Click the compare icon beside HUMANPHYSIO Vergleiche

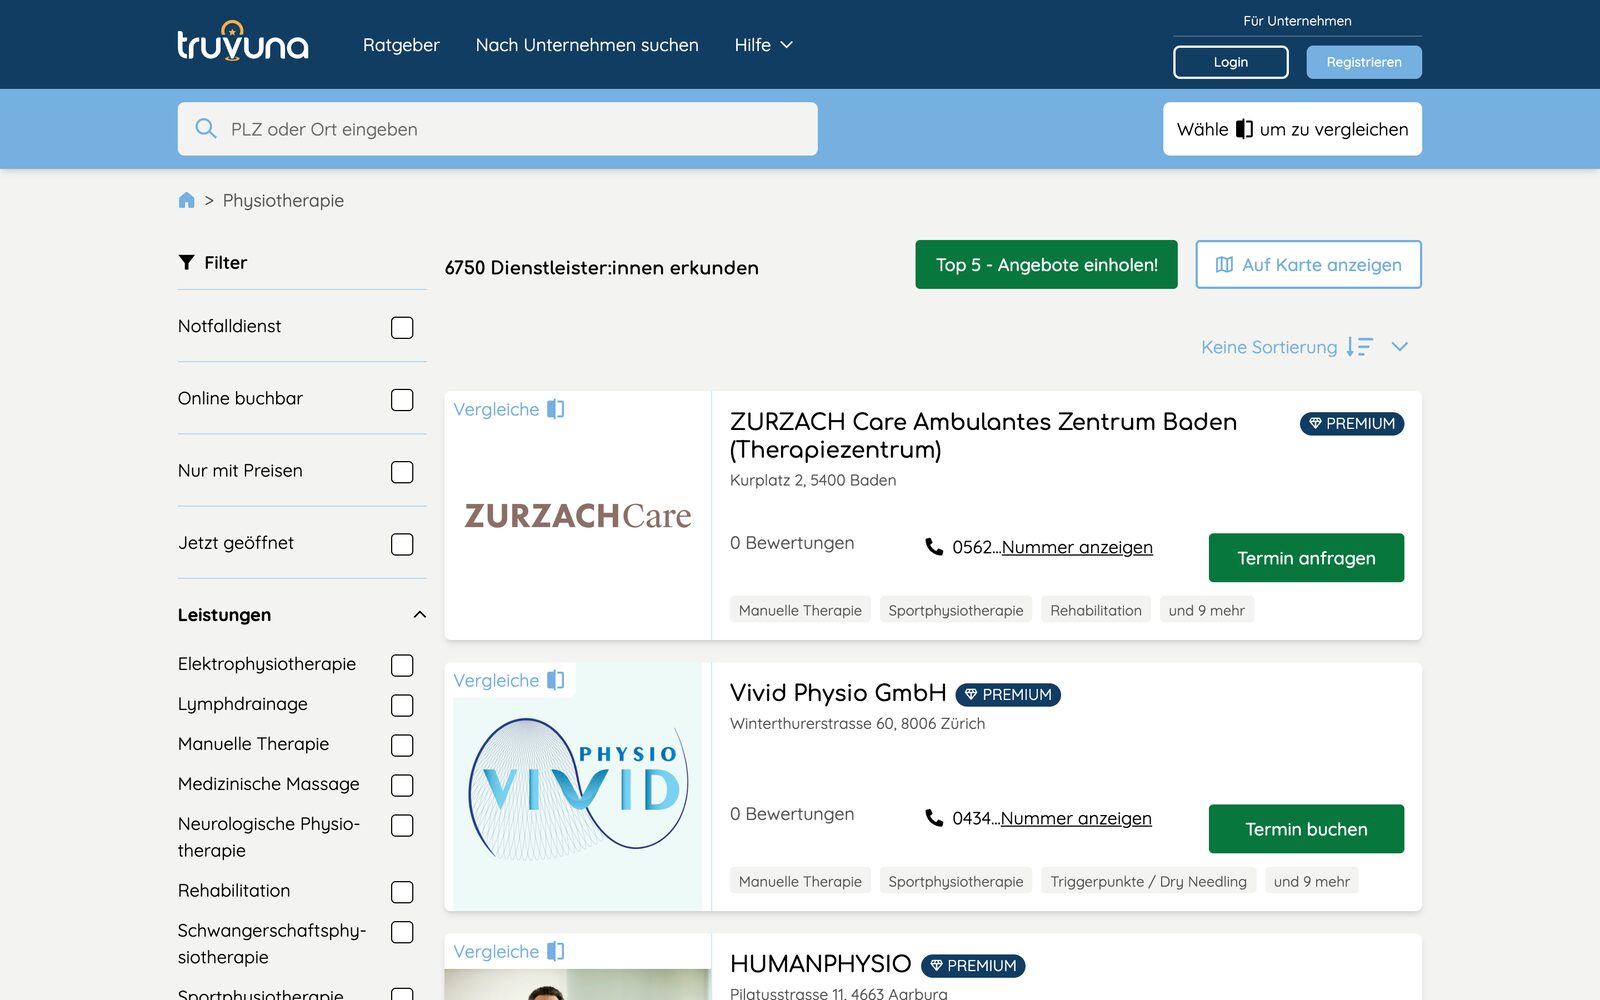[556, 951]
